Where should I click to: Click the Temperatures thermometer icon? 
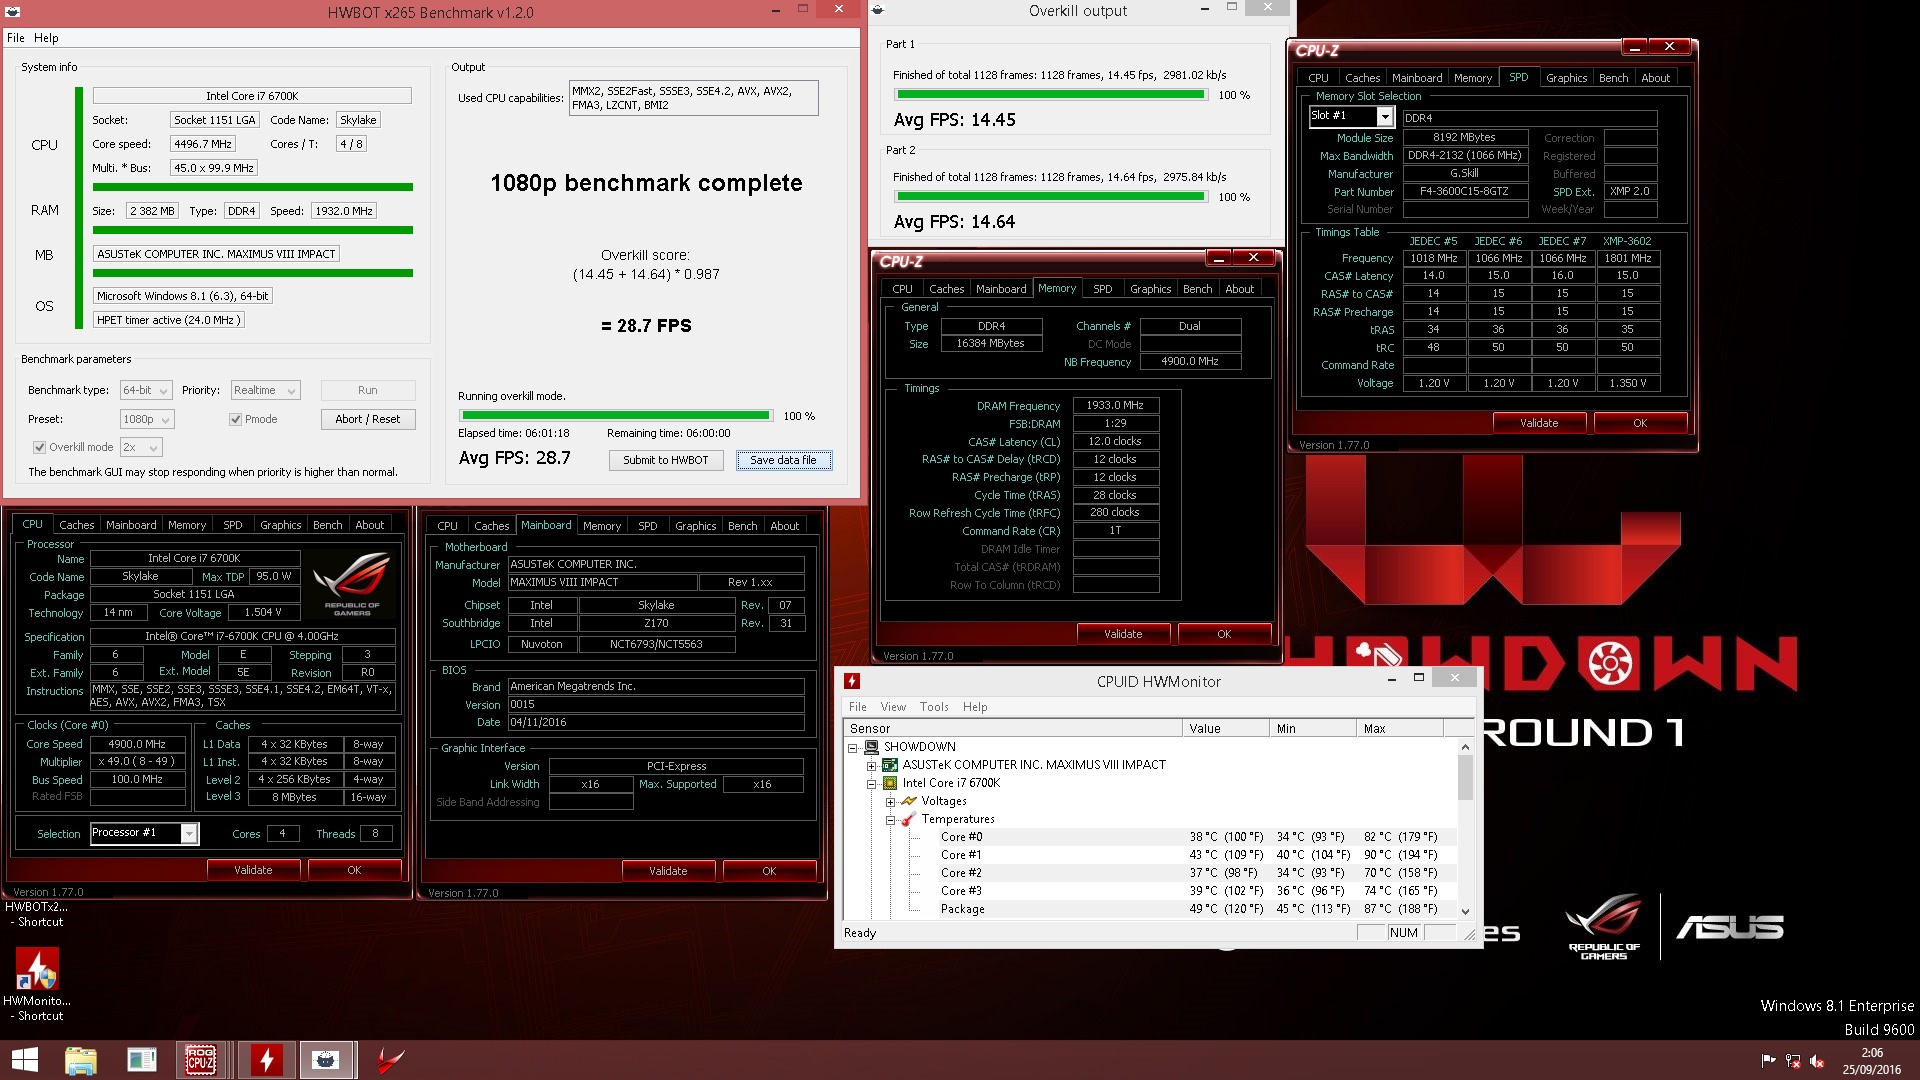coord(909,819)
